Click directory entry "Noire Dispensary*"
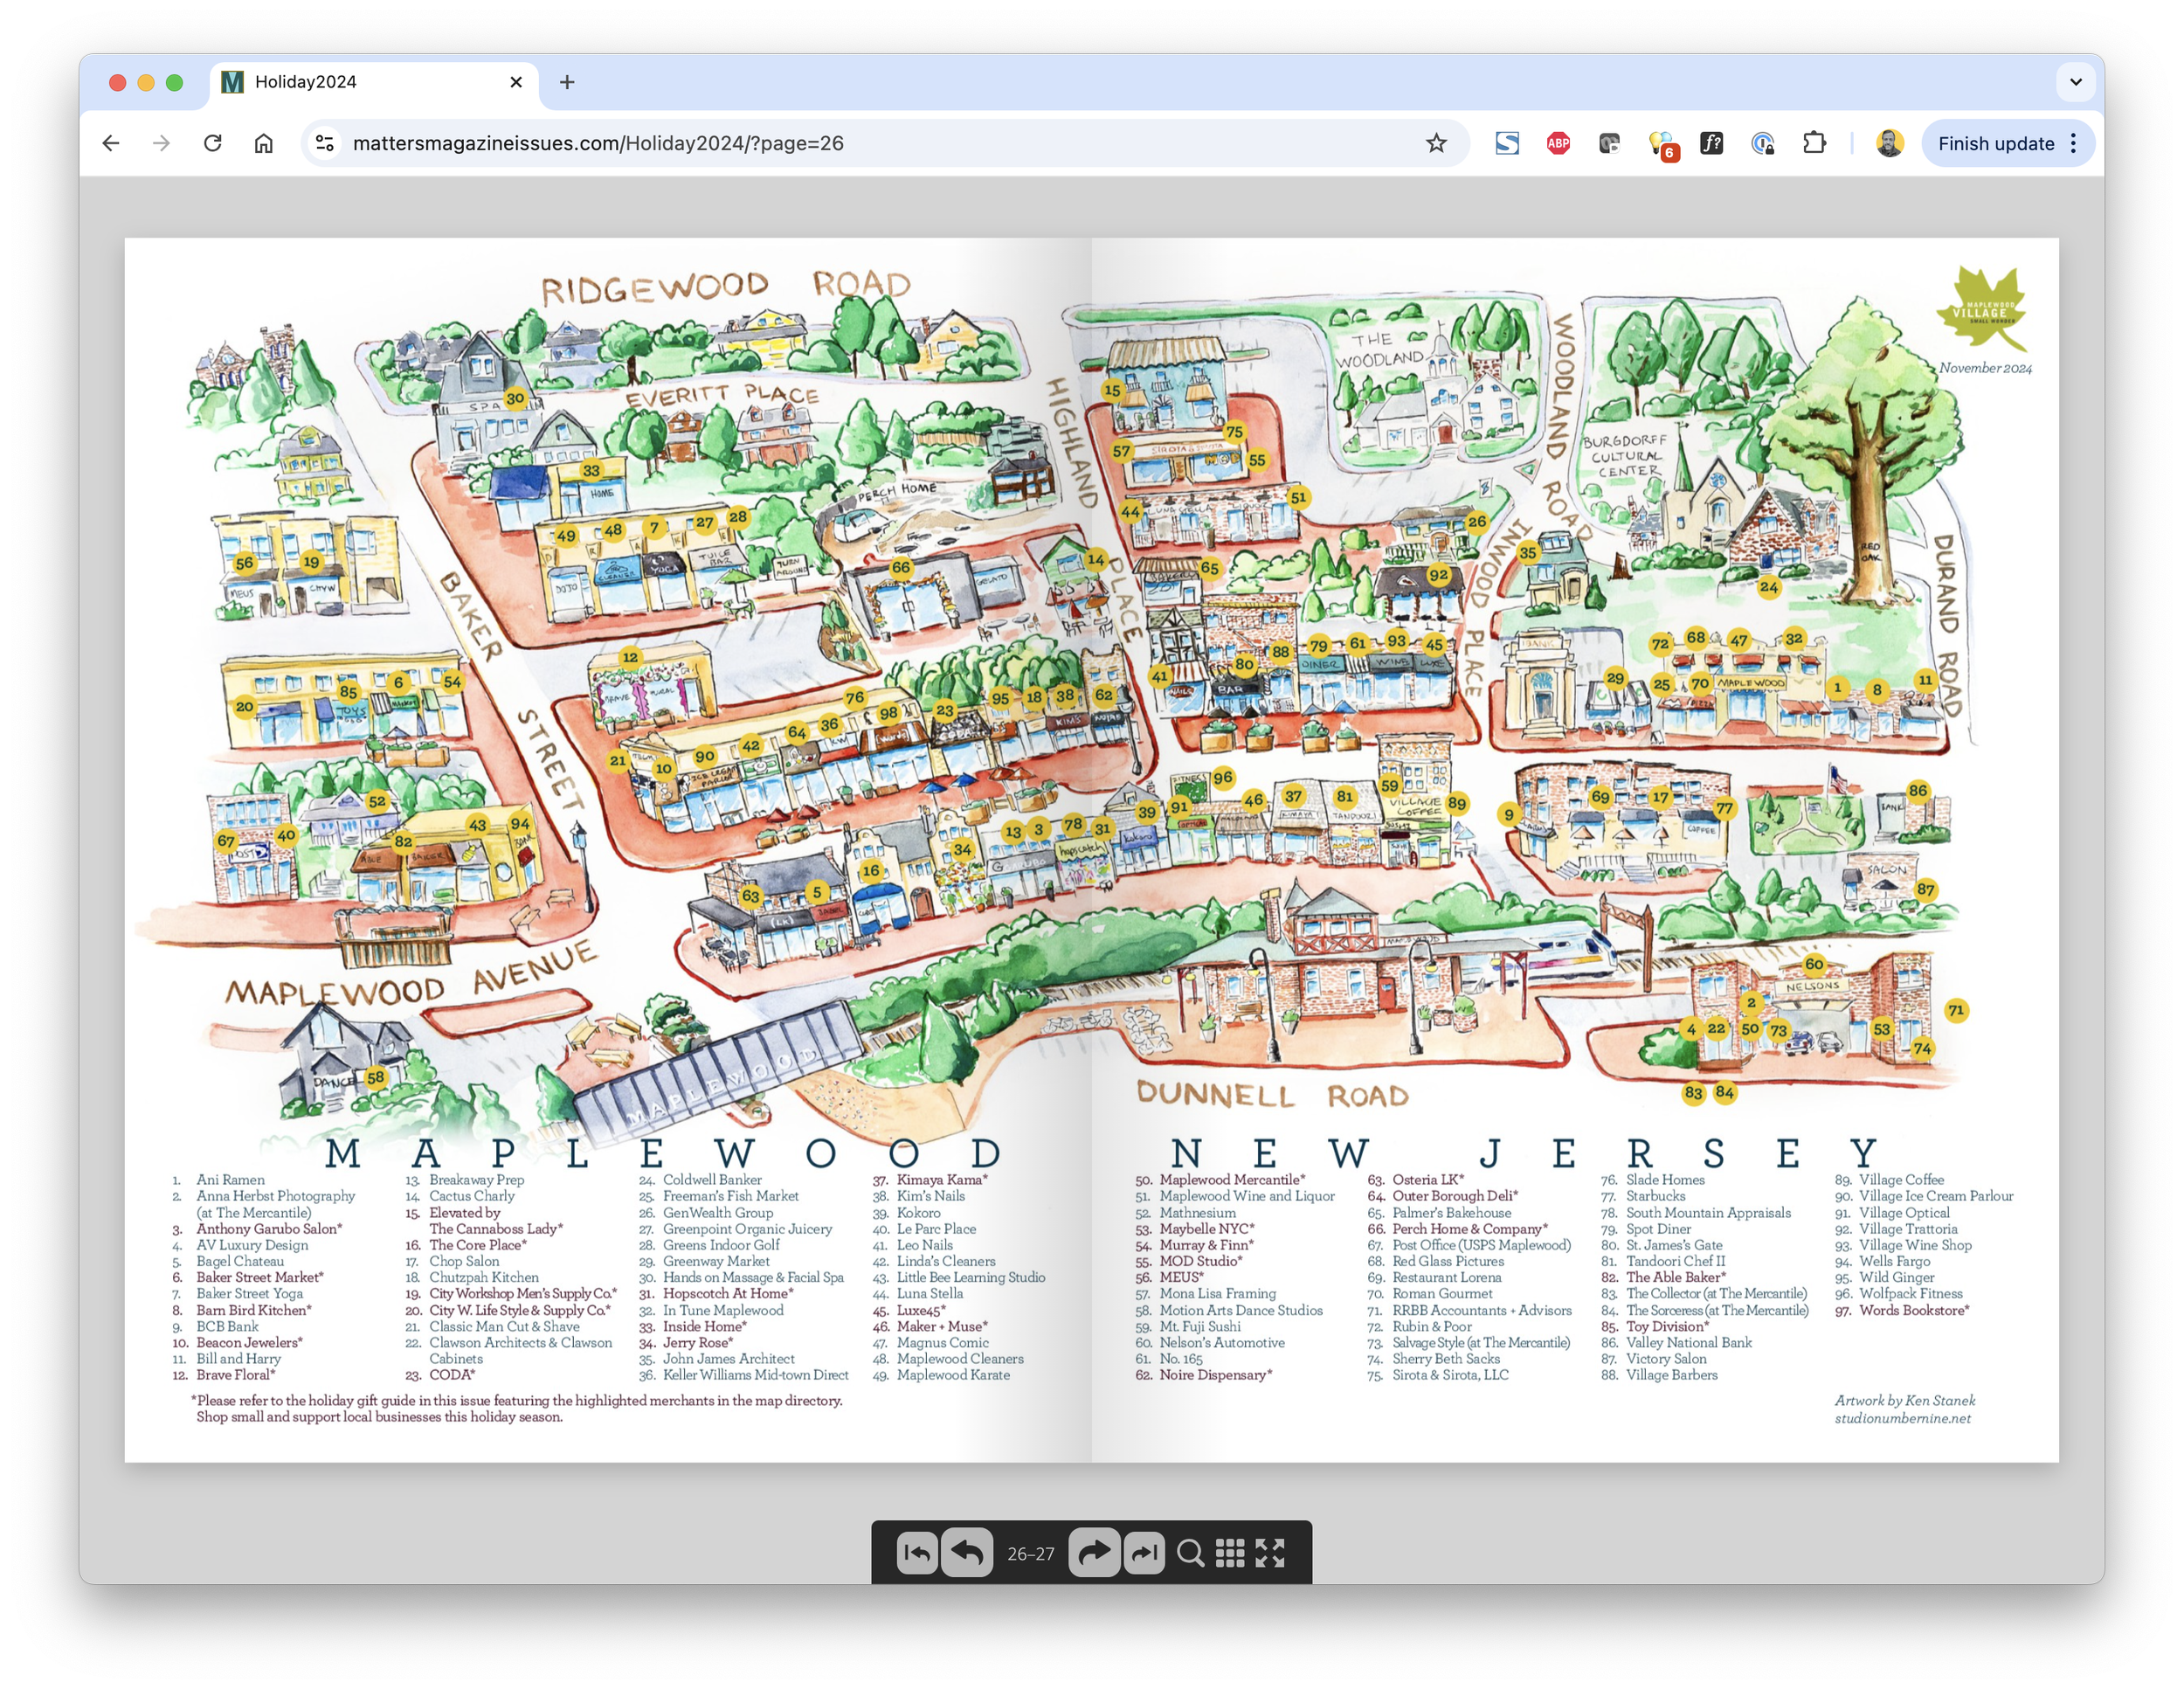2184x1689 pixels. [1216, 1375]
